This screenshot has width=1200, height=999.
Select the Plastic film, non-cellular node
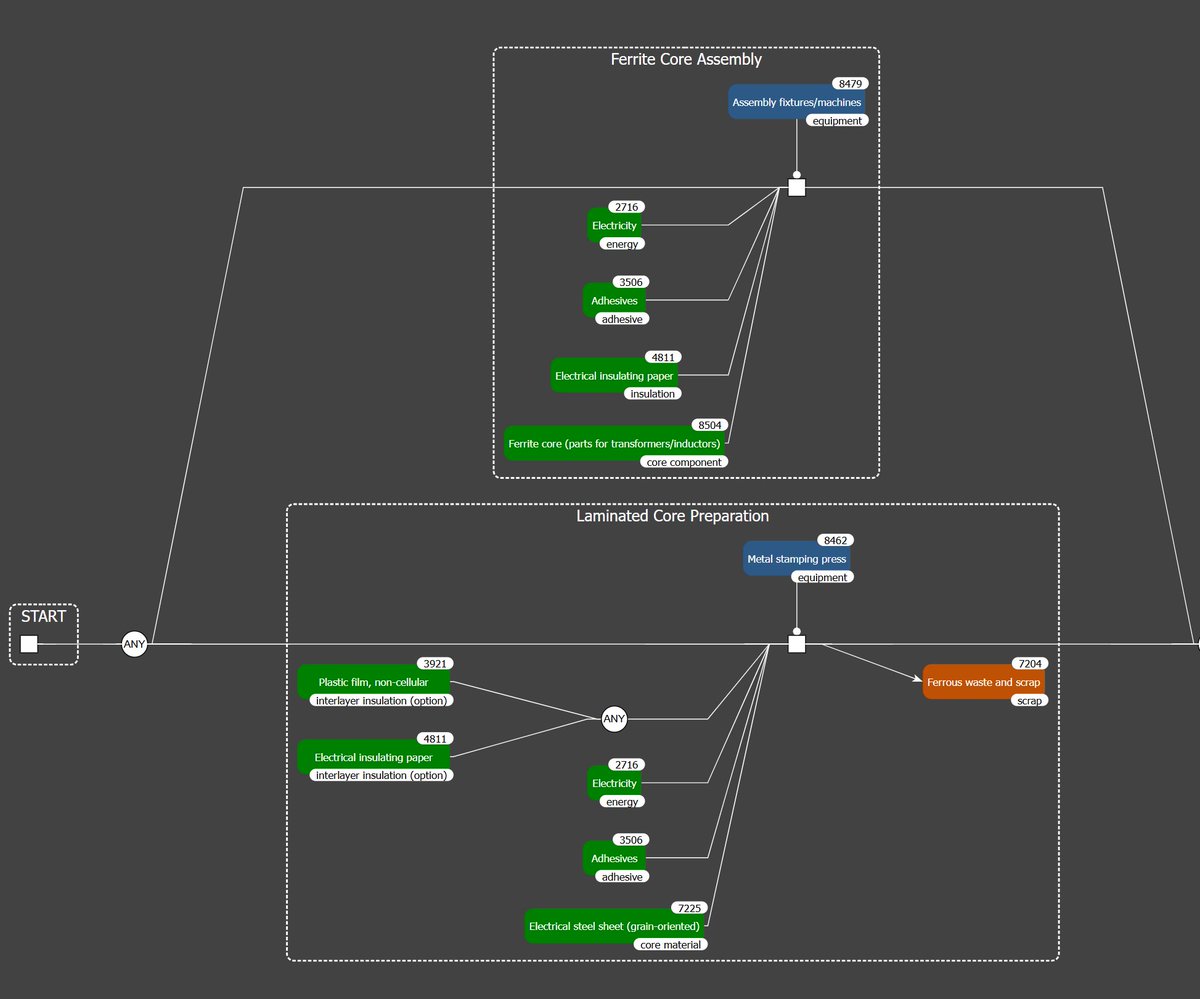point(373,682)
